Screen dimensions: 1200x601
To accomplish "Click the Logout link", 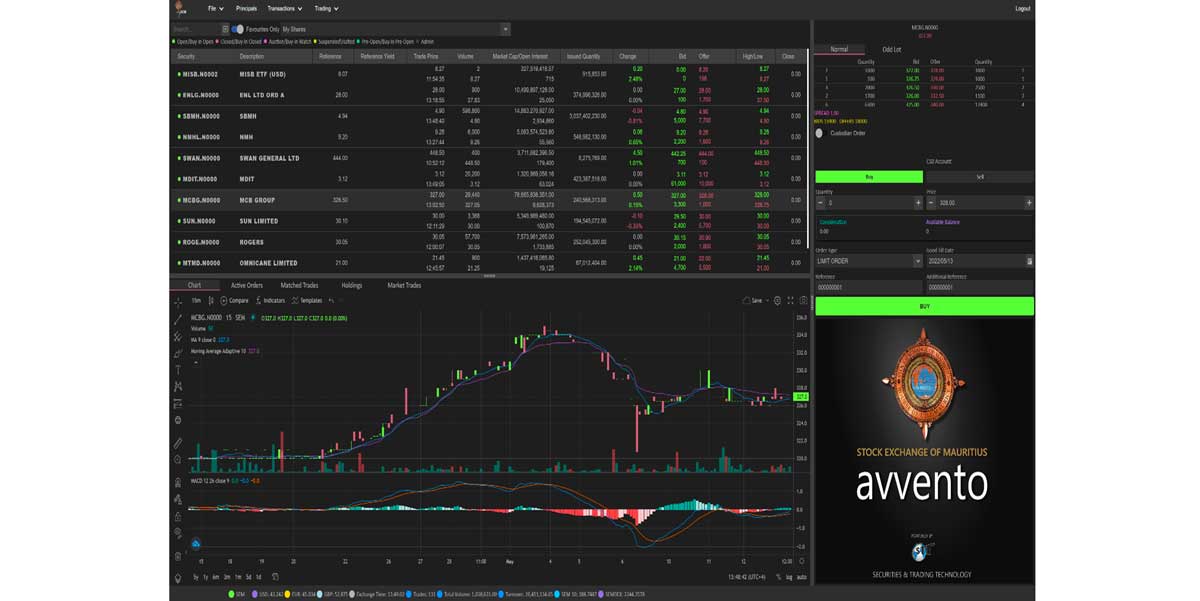I will (1022, 8).
